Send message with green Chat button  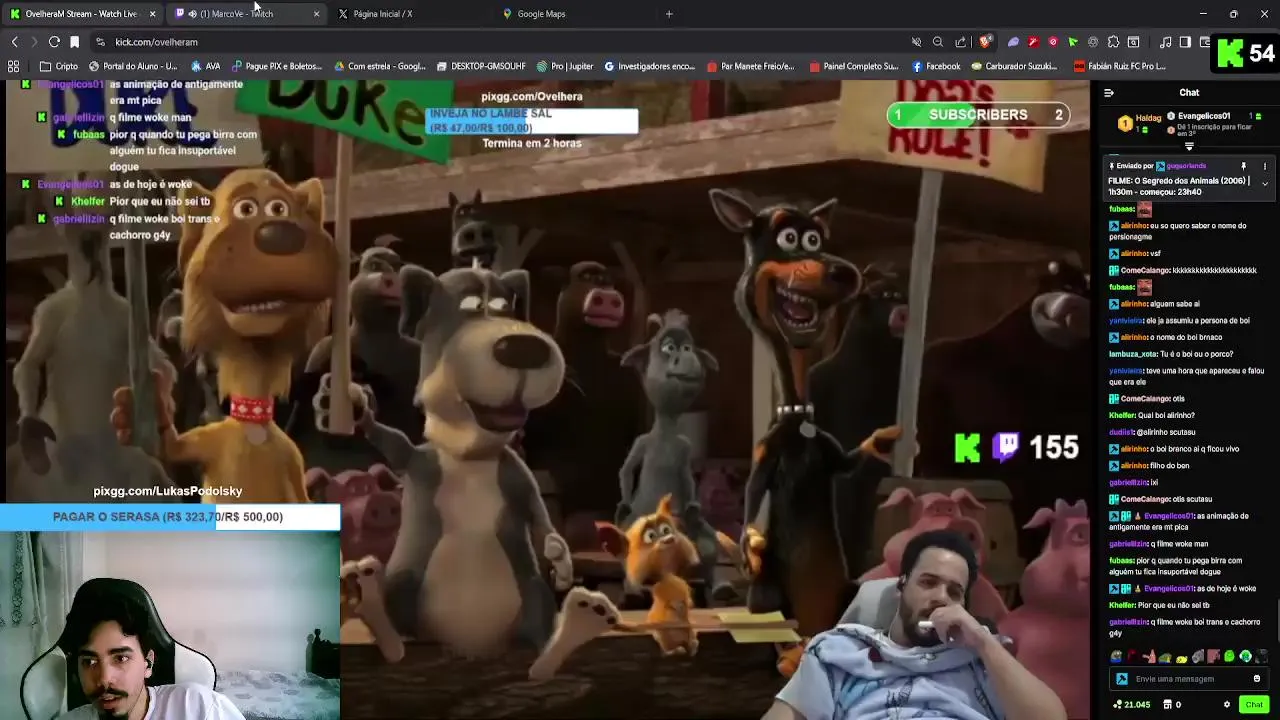pyautogui.click(x=1254, y=704)
